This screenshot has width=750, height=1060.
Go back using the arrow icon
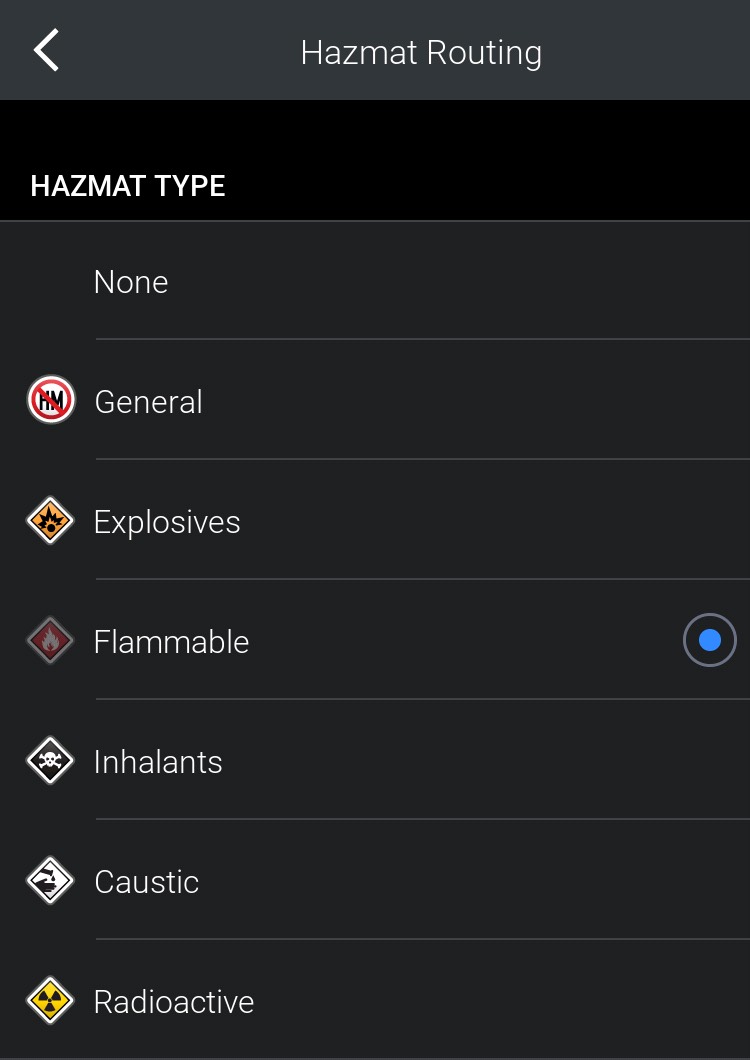pyautogui.click(x=46, y=51)
